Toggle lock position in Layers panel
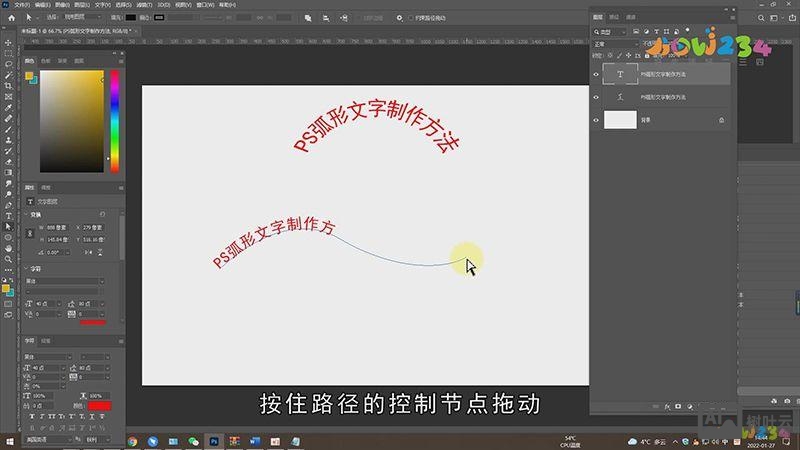This screenshot has height=450, width=800. click(629, 56)
